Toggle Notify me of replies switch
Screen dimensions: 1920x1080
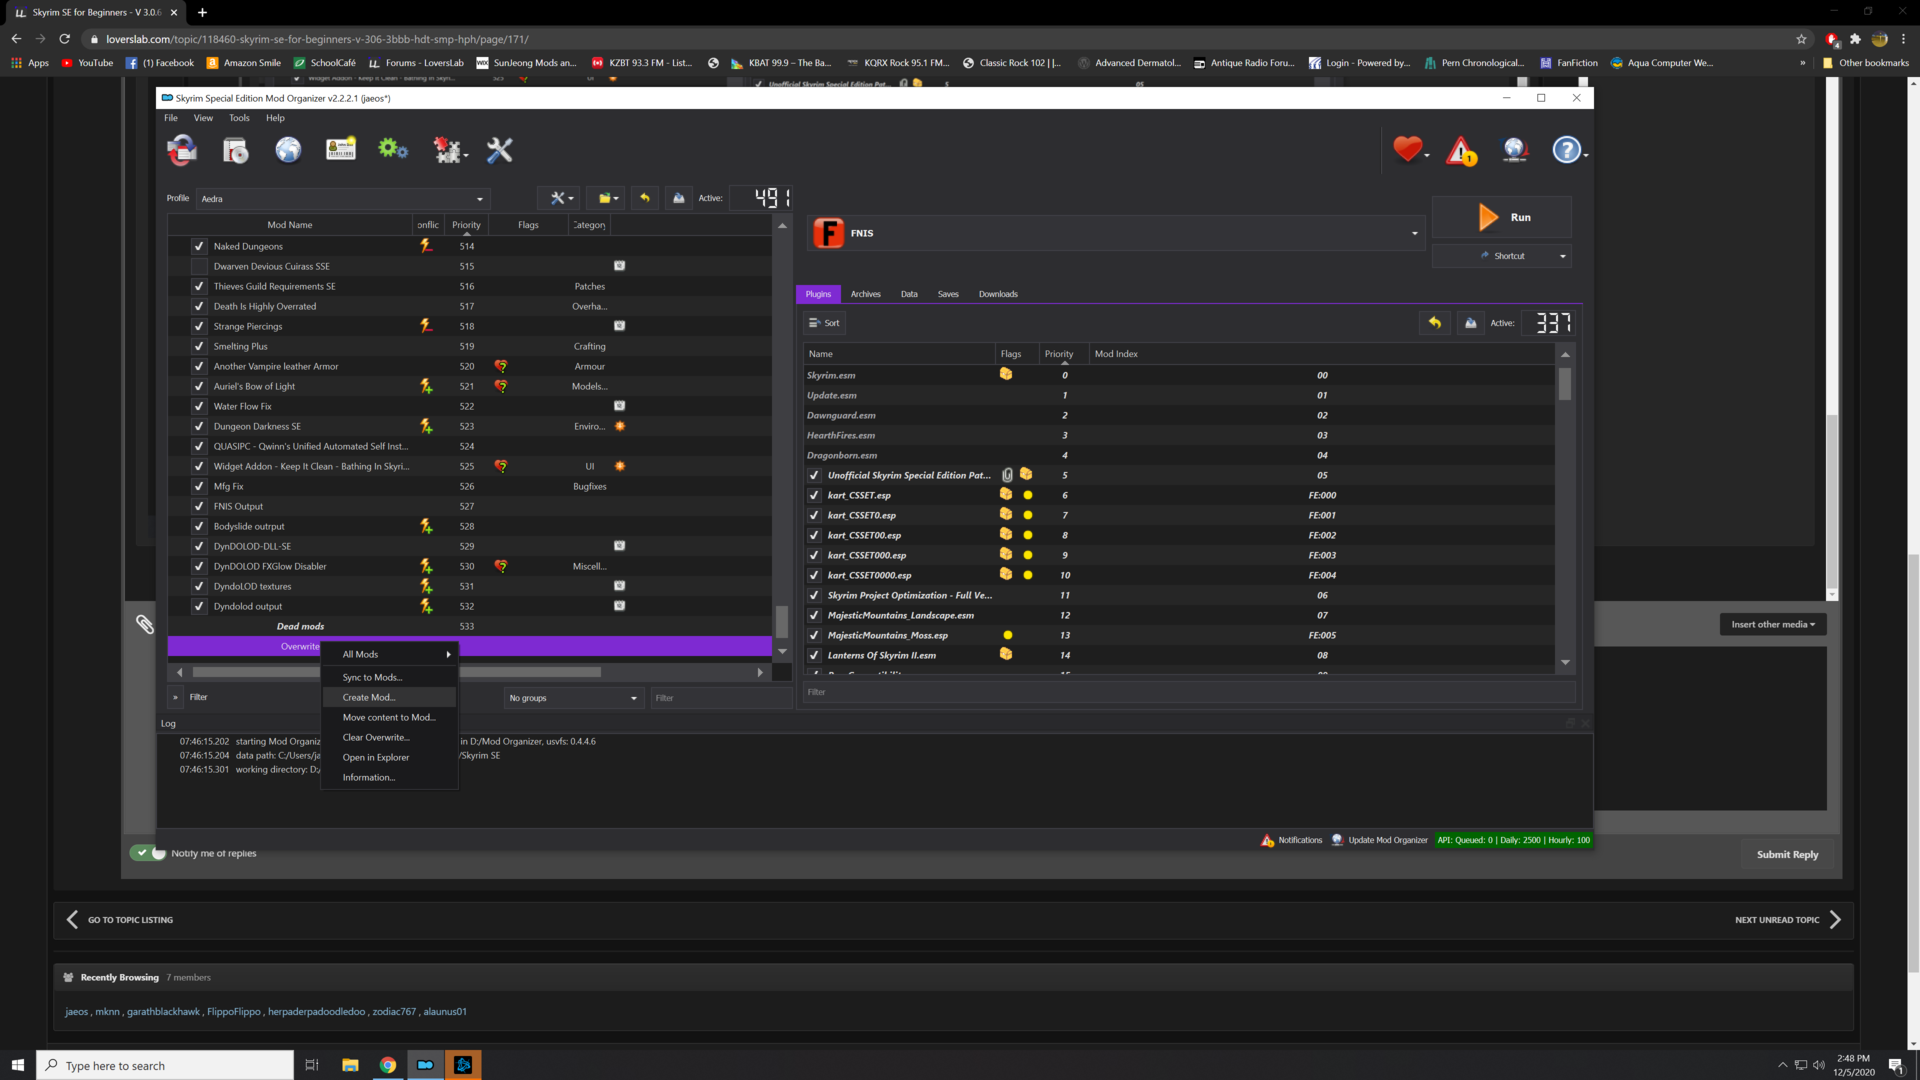[x=148, y=853]
